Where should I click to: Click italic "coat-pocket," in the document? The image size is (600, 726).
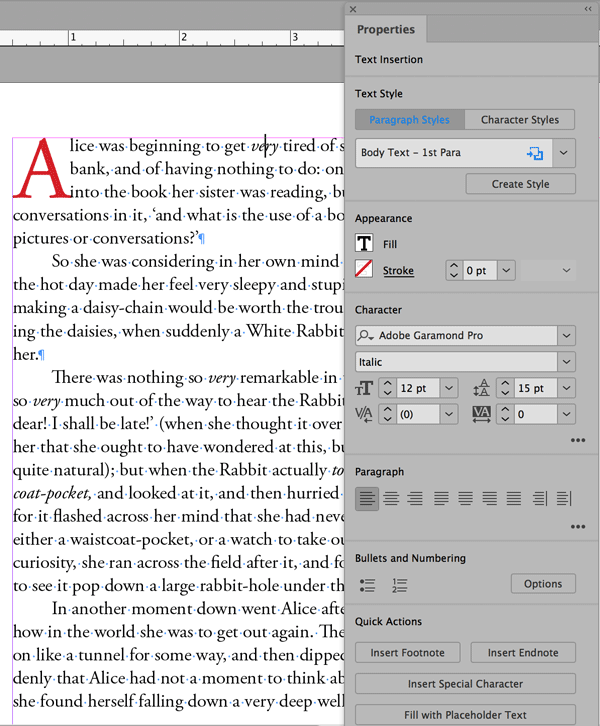coord(52,494)
